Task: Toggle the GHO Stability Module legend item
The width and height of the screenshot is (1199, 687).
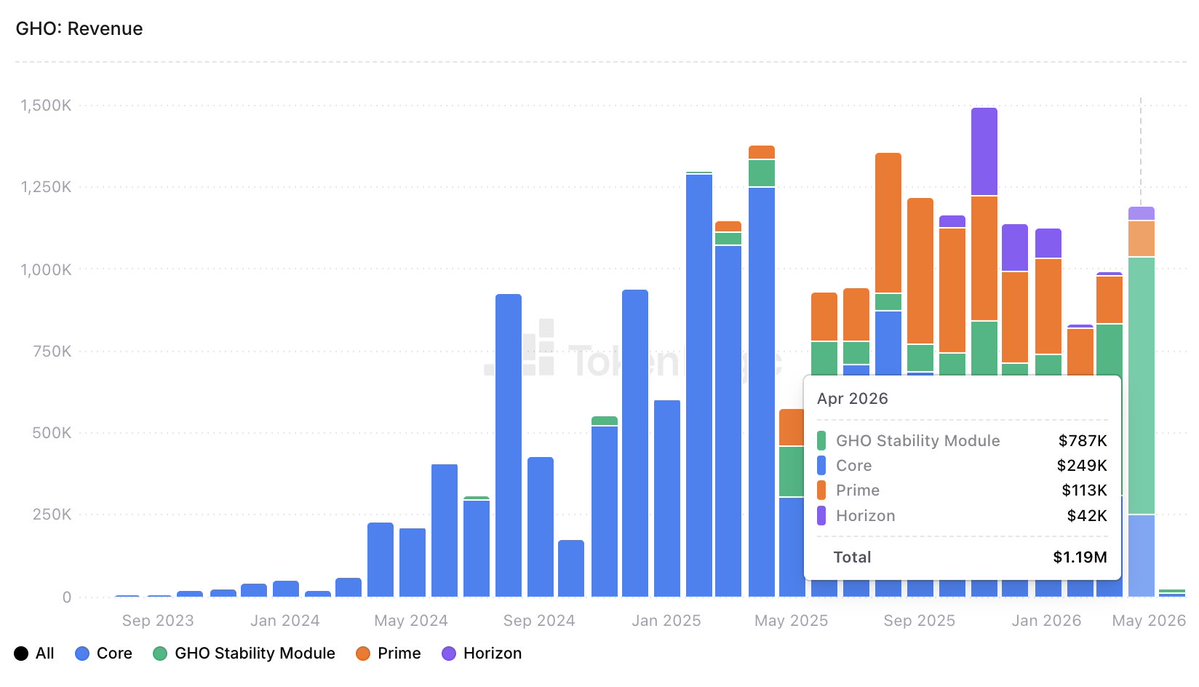Action: (244, 653)
